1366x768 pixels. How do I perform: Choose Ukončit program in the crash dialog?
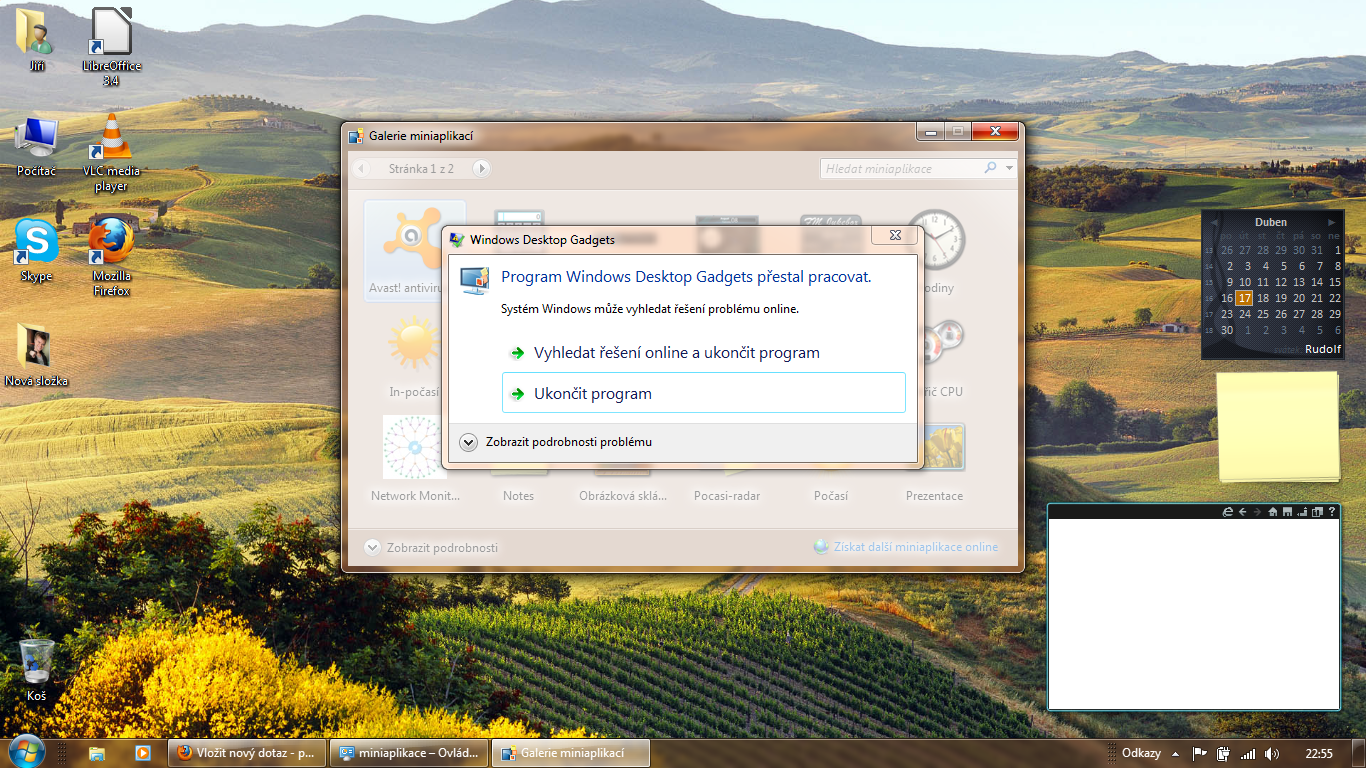click(x=703, y=393)
